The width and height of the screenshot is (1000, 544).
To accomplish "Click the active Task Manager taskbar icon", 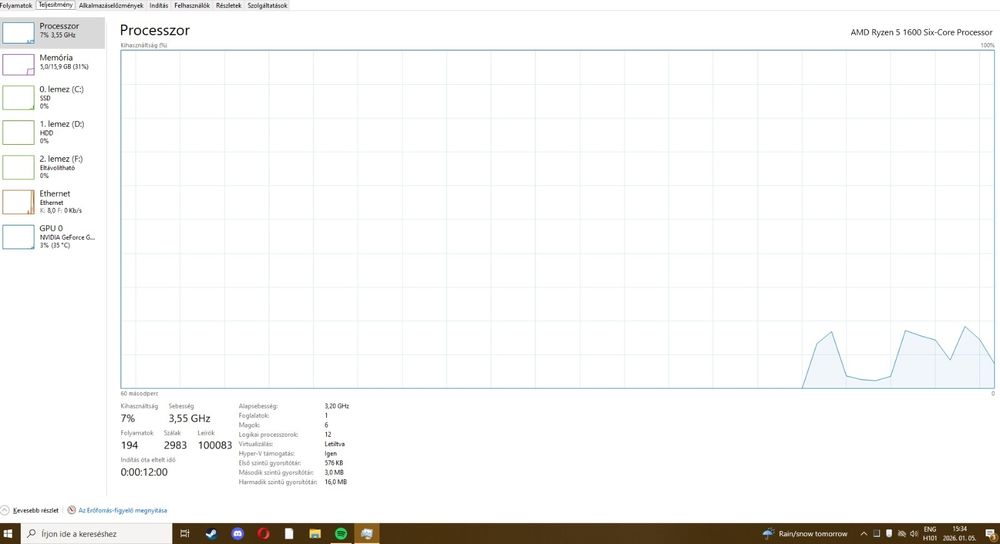I will pyautogui.click(x=367, y=534).
